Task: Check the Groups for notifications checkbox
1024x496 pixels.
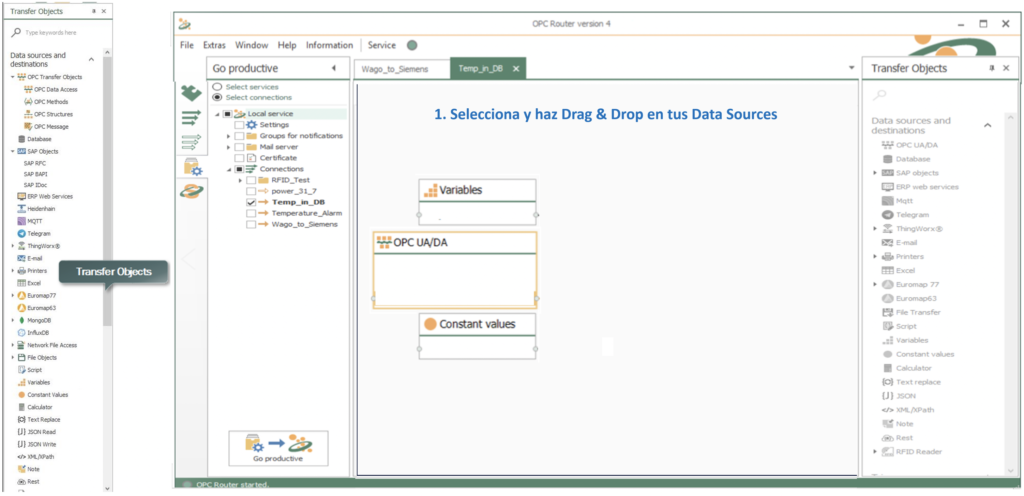Action: pos(239,136)
